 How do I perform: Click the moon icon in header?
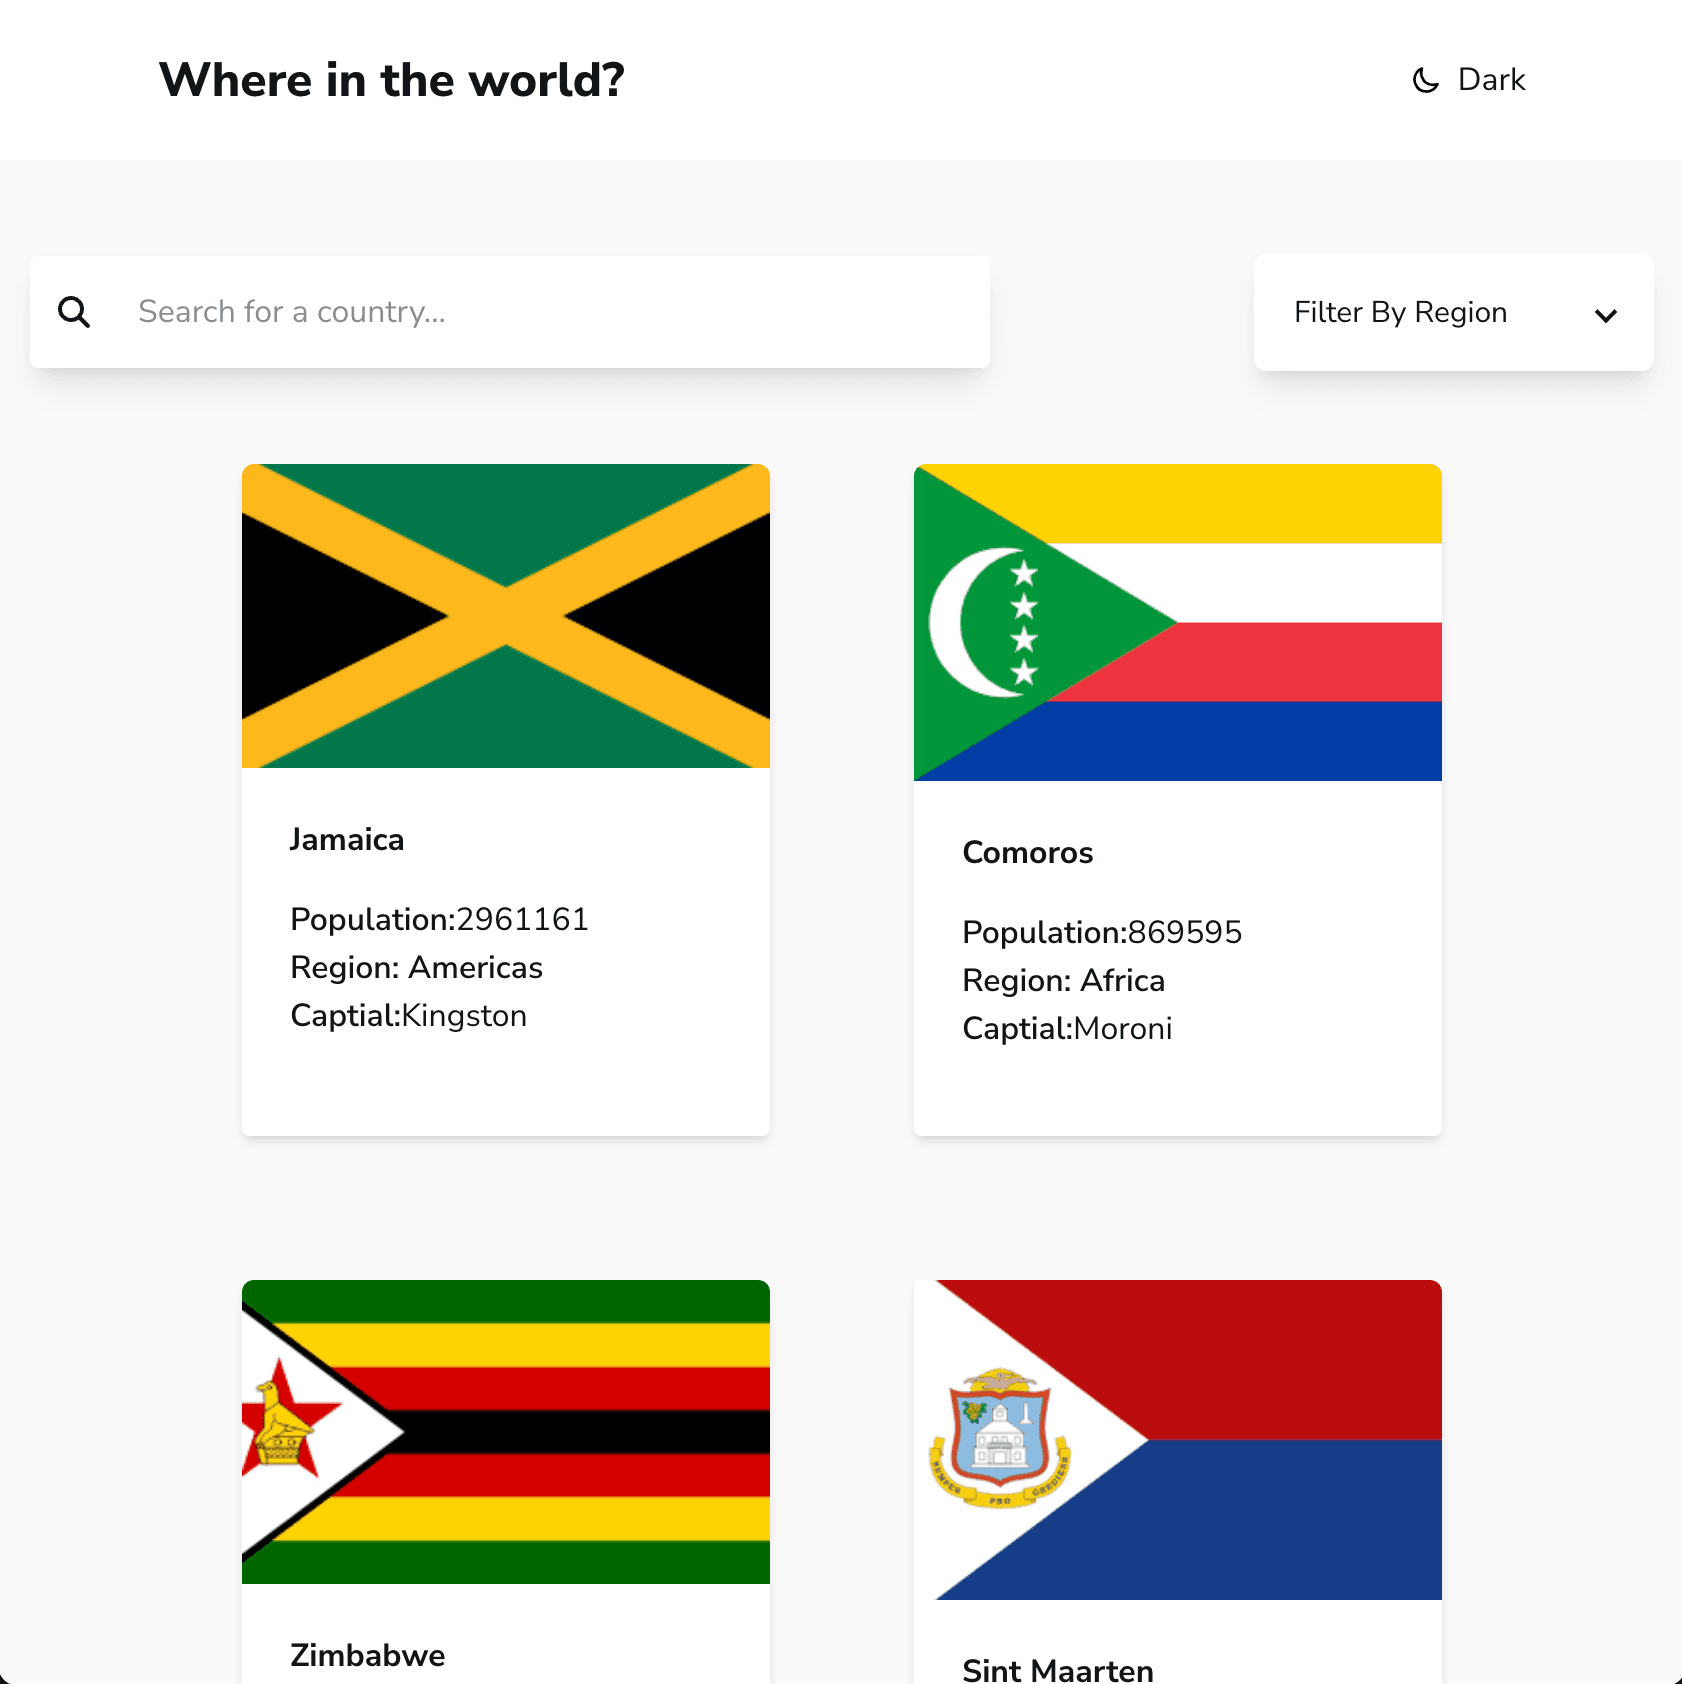coord(1425,80)
